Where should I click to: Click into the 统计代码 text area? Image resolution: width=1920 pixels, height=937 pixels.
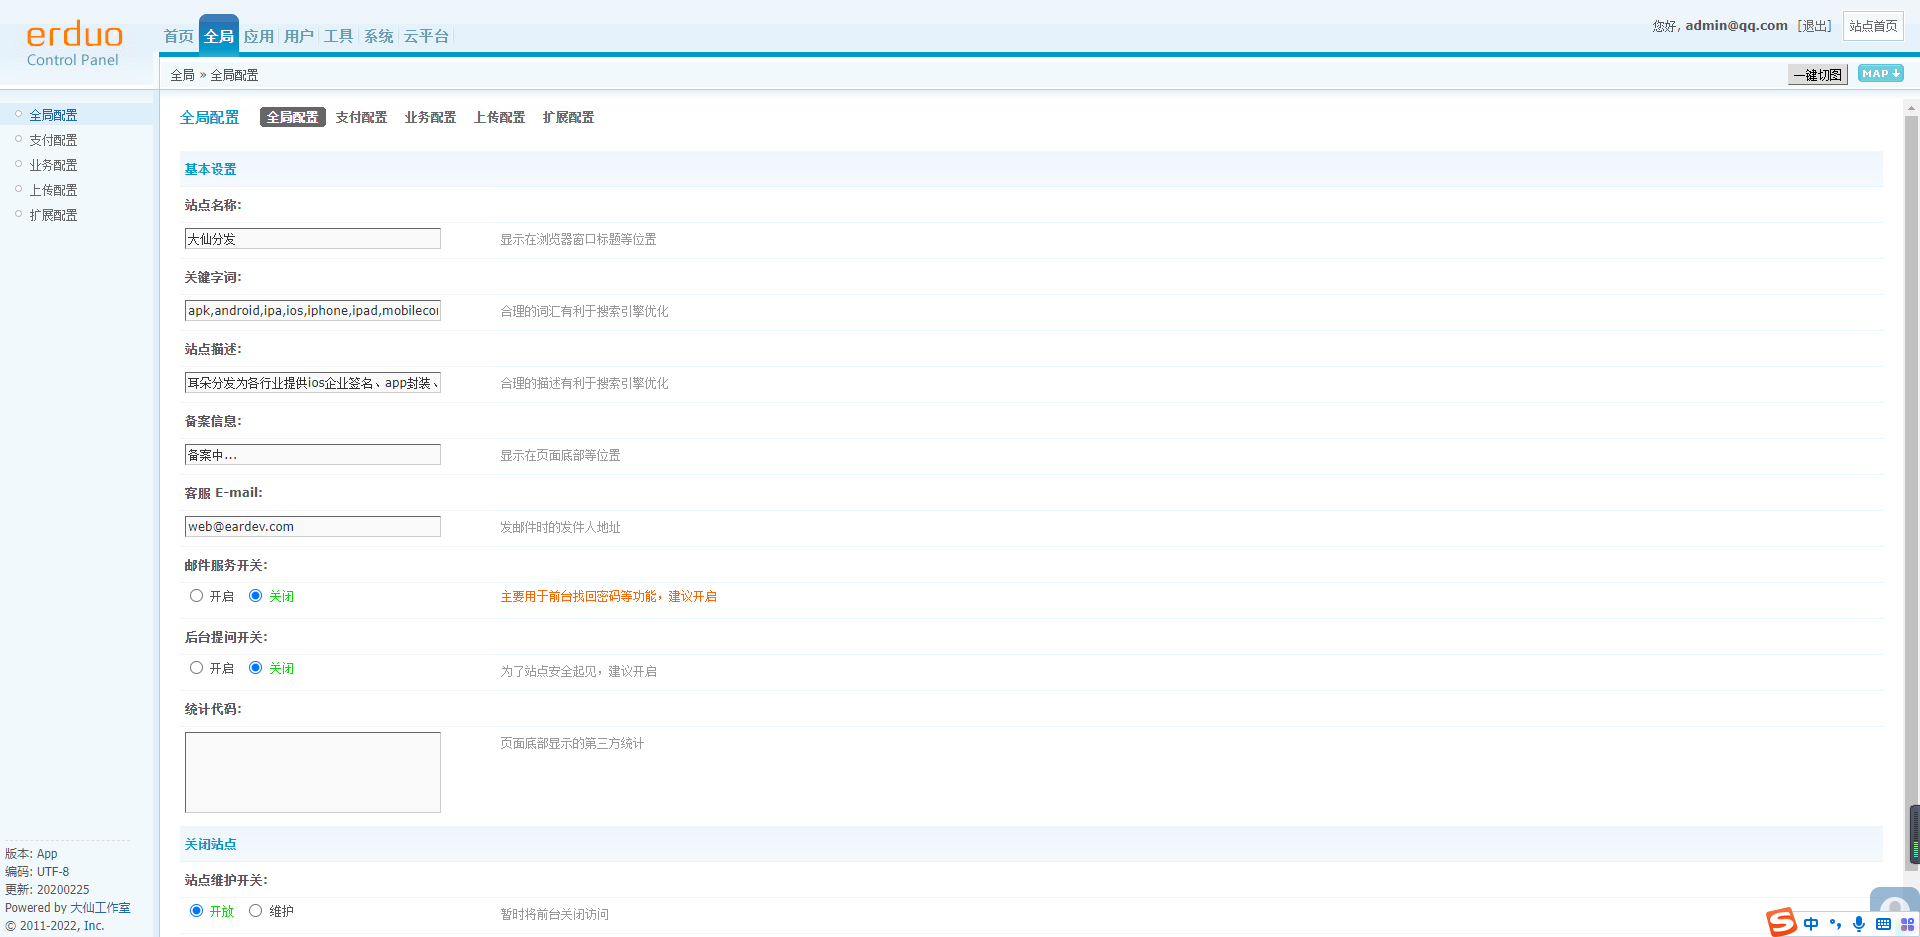click(x=312, y=772)
